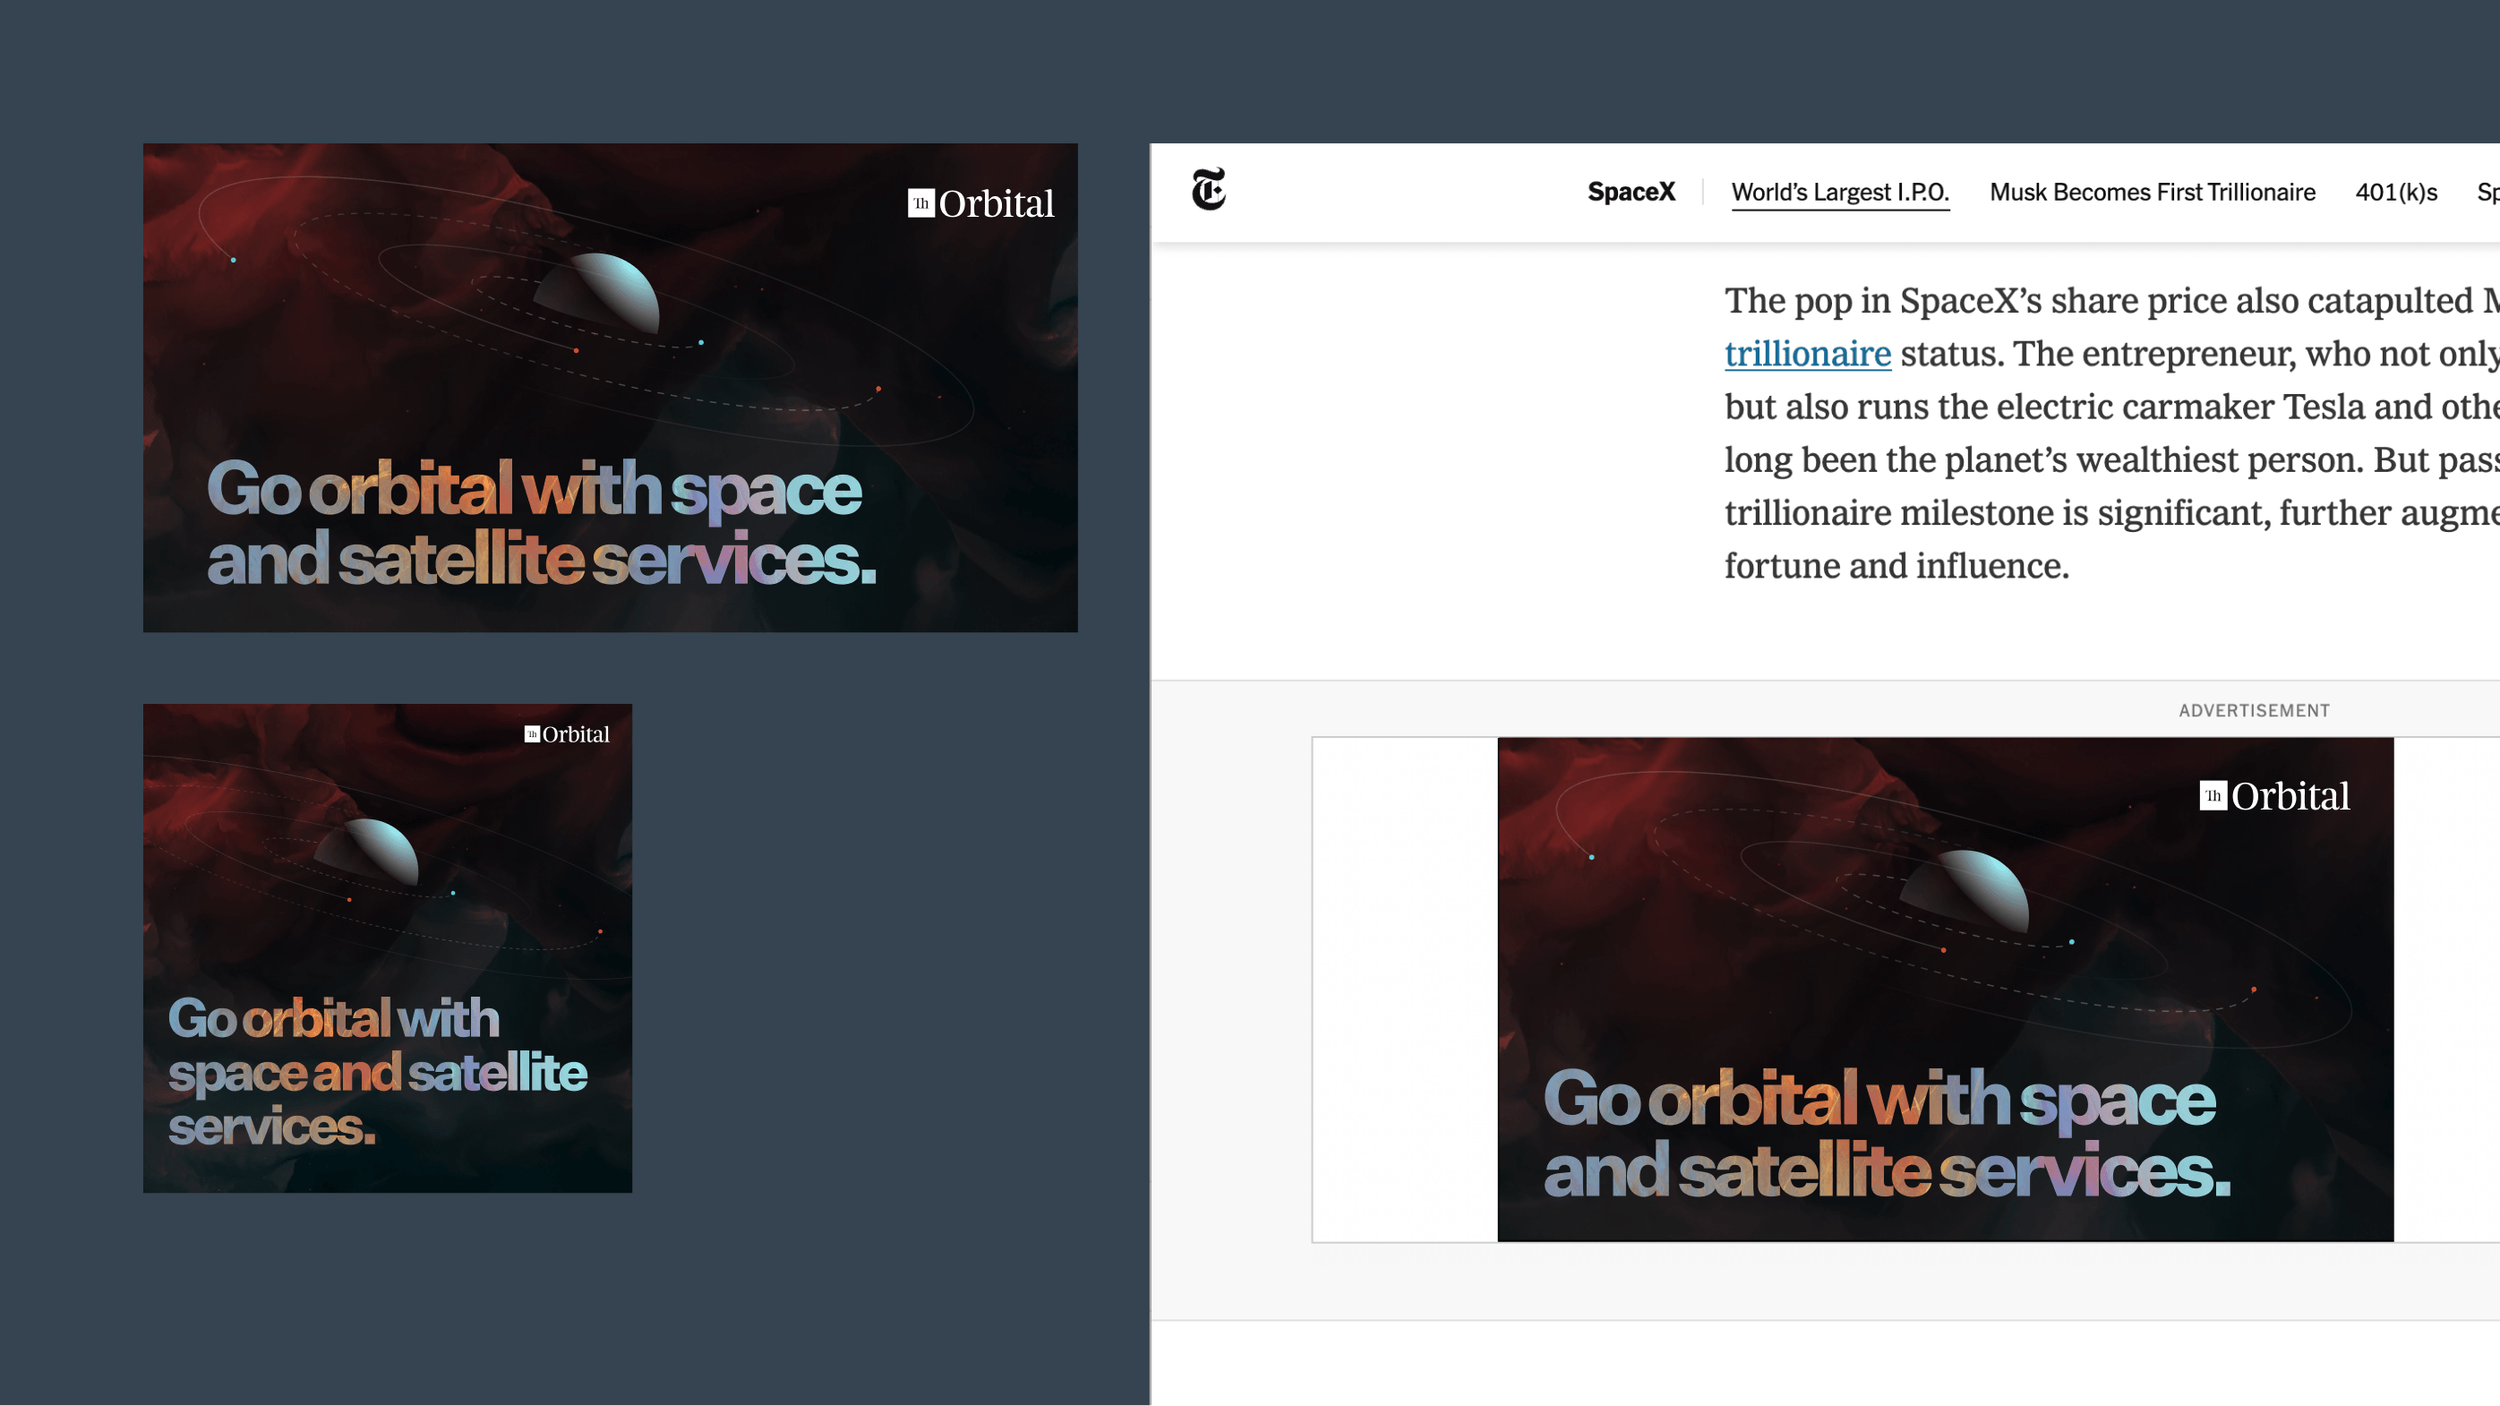Click the text 'fortune and influence.'
Viewport: 2500px width, 1406px height.
click(1896, 566)
